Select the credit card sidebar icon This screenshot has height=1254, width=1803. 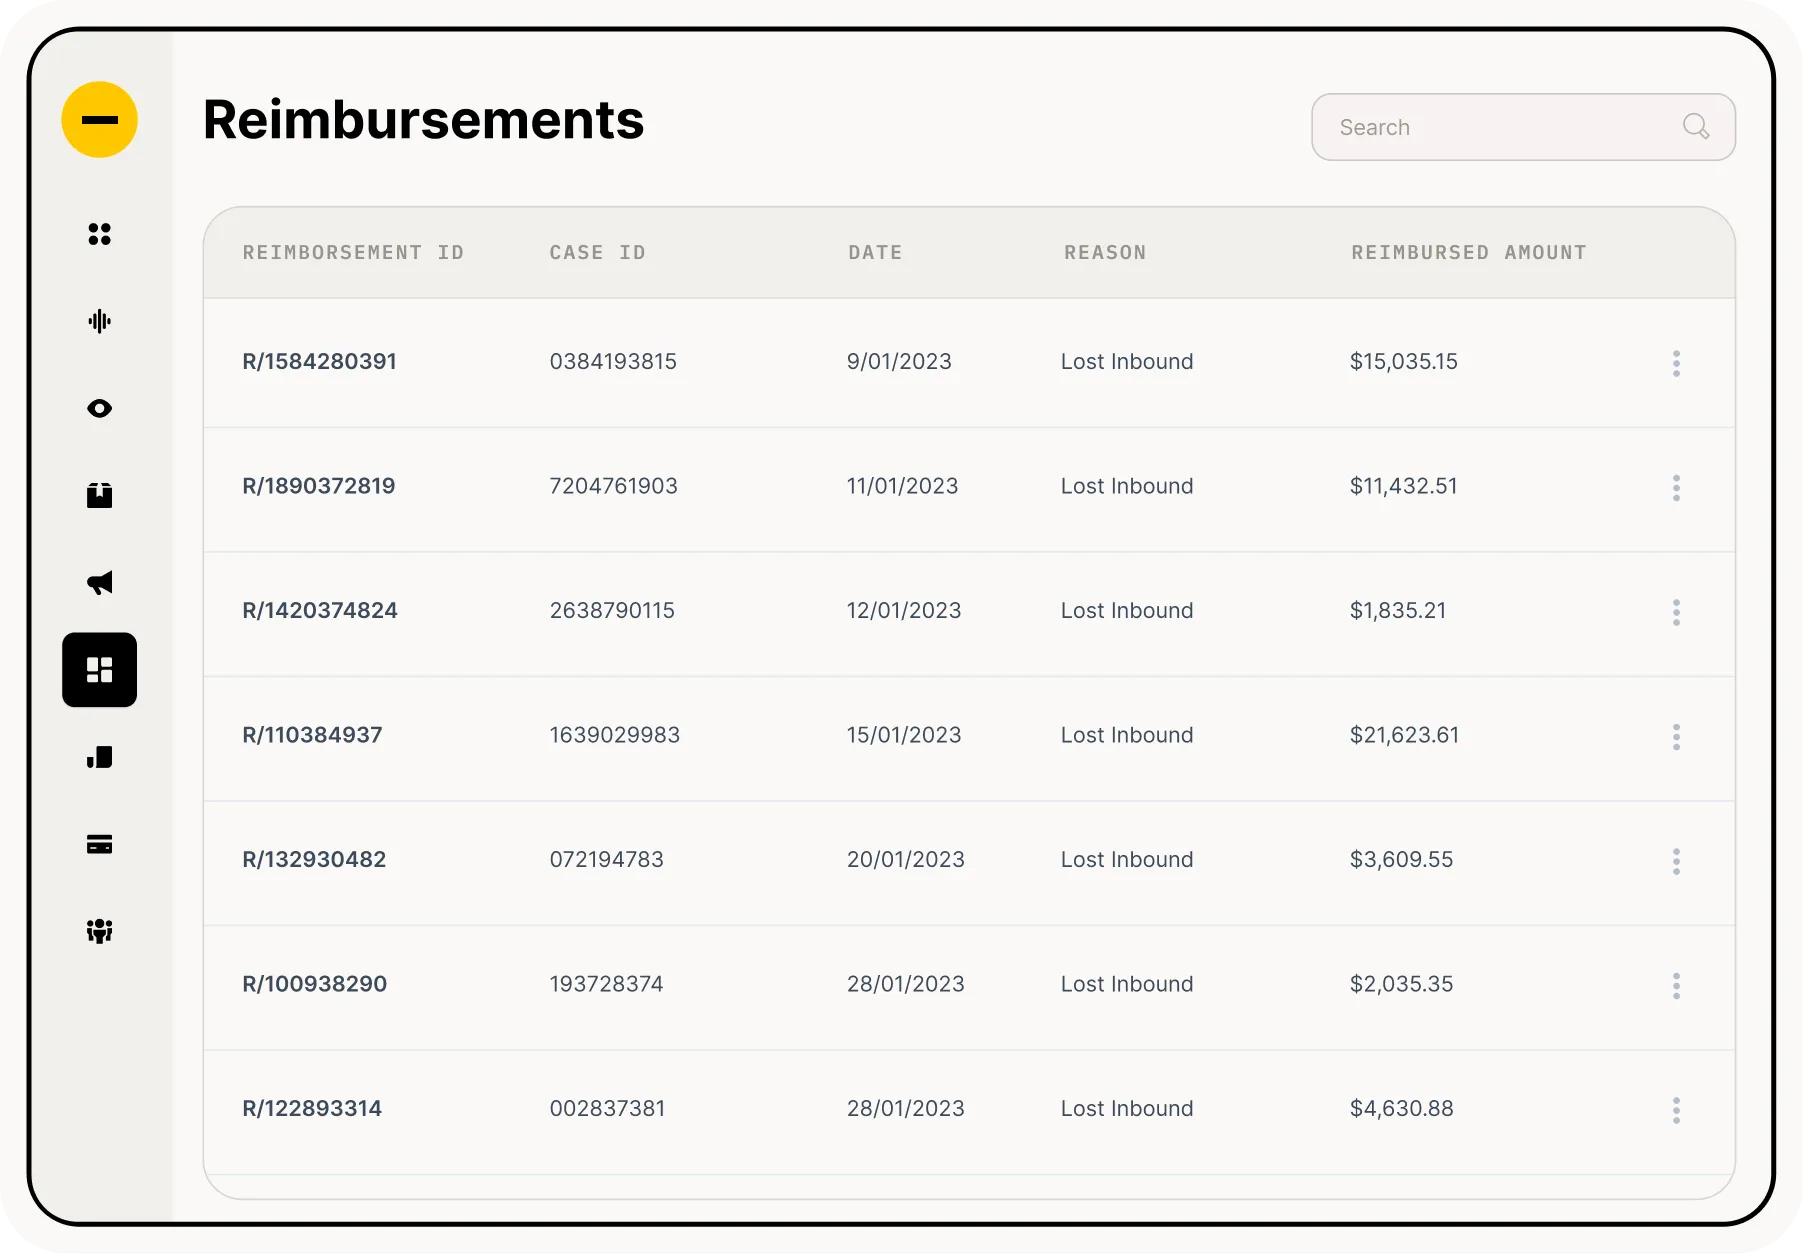tap(99, 844)
